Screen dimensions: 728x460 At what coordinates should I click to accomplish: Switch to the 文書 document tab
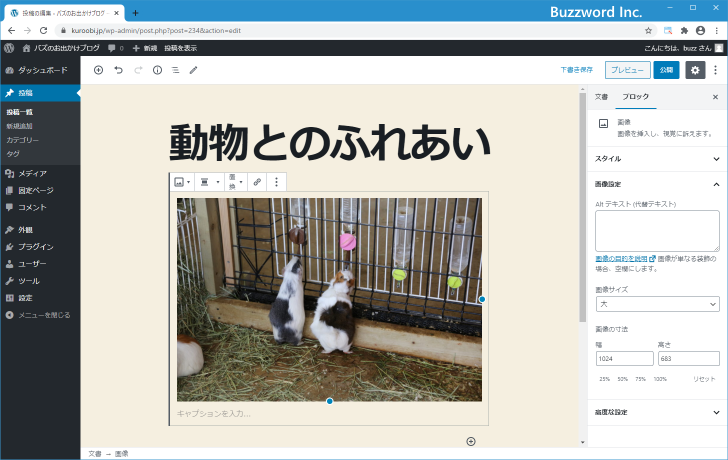(601, 97)
